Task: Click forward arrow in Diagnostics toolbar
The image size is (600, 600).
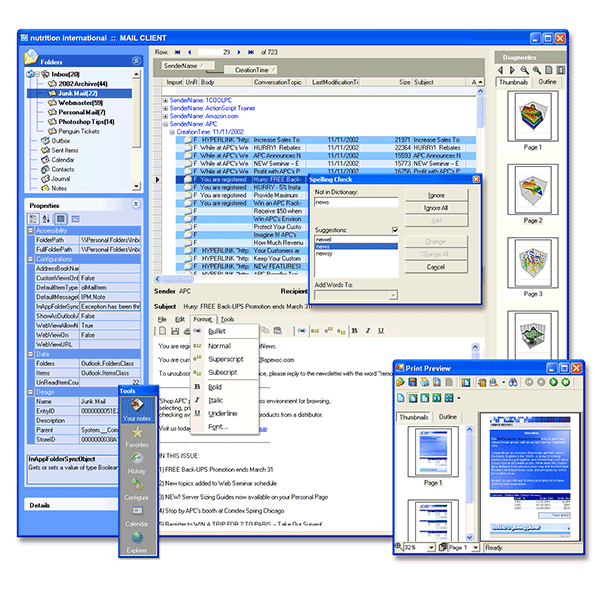Action: [512, 70]
